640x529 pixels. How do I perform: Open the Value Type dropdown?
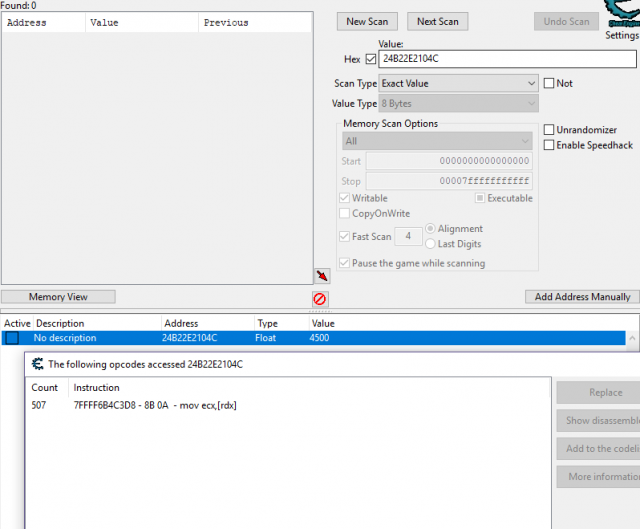(458, 104)
